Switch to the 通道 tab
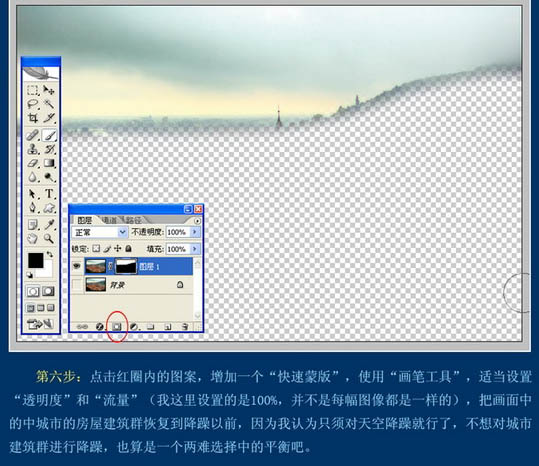The height and width of the screenshot is (466, 539). (110, 220)
